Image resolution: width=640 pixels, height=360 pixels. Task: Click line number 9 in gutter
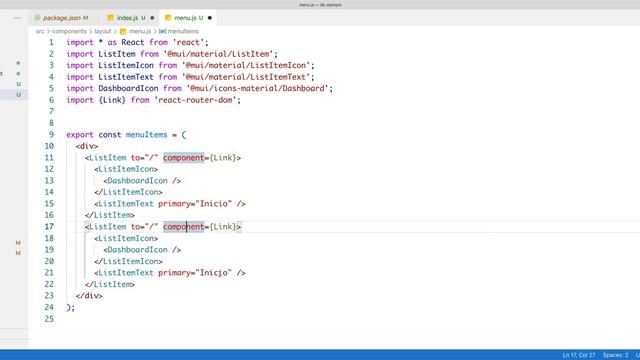pos(51,135)
